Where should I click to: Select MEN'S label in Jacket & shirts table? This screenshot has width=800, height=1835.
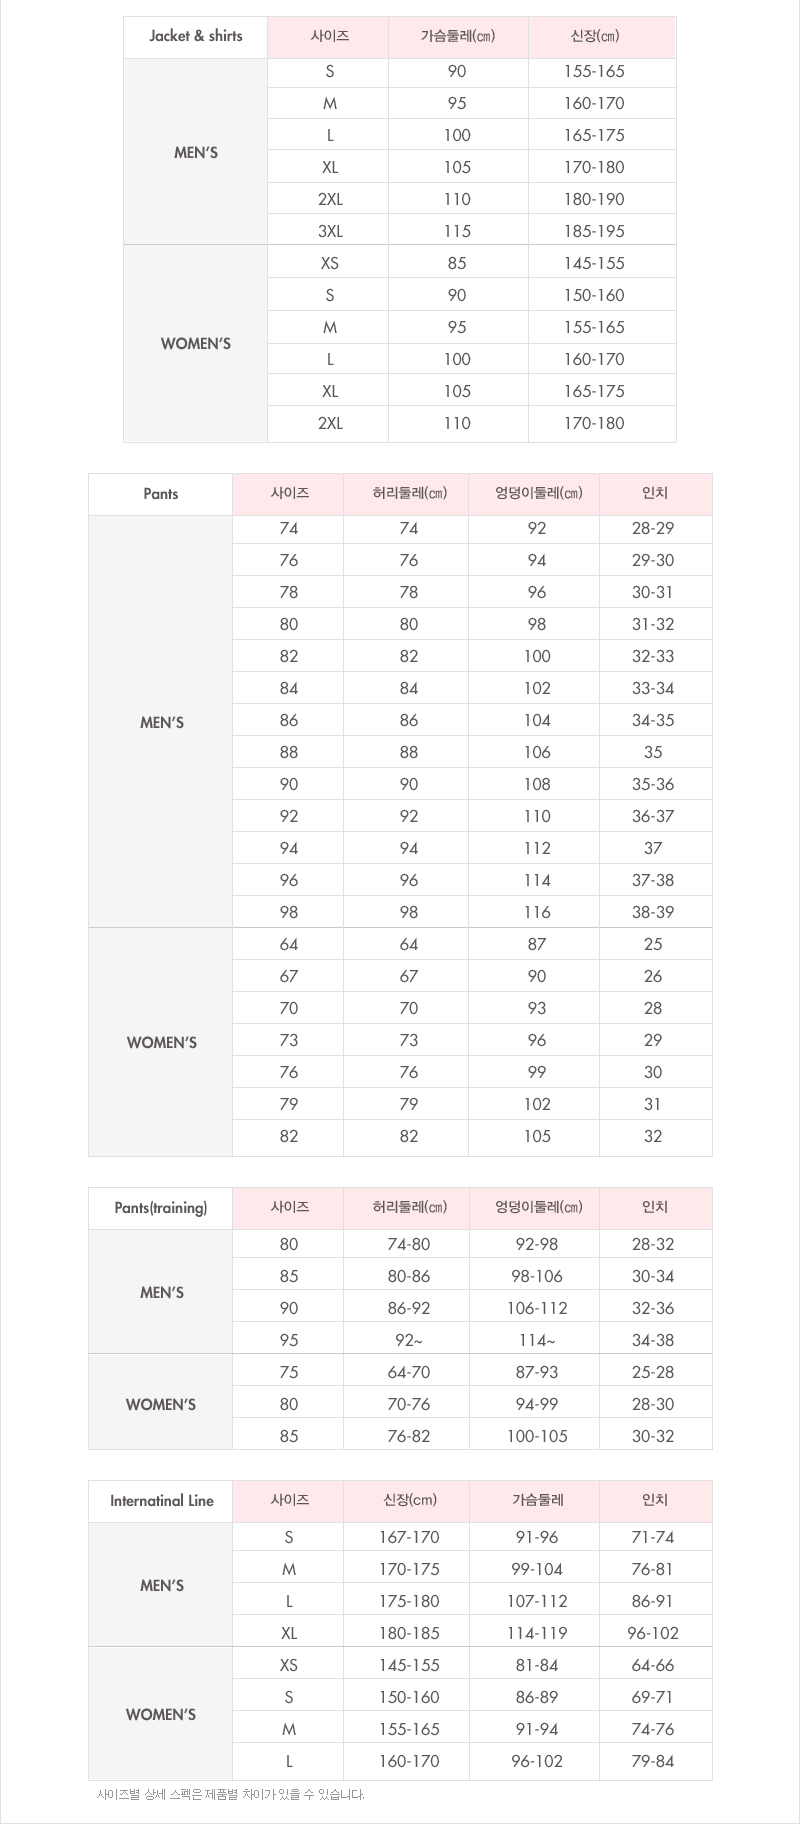click(196, 153)
